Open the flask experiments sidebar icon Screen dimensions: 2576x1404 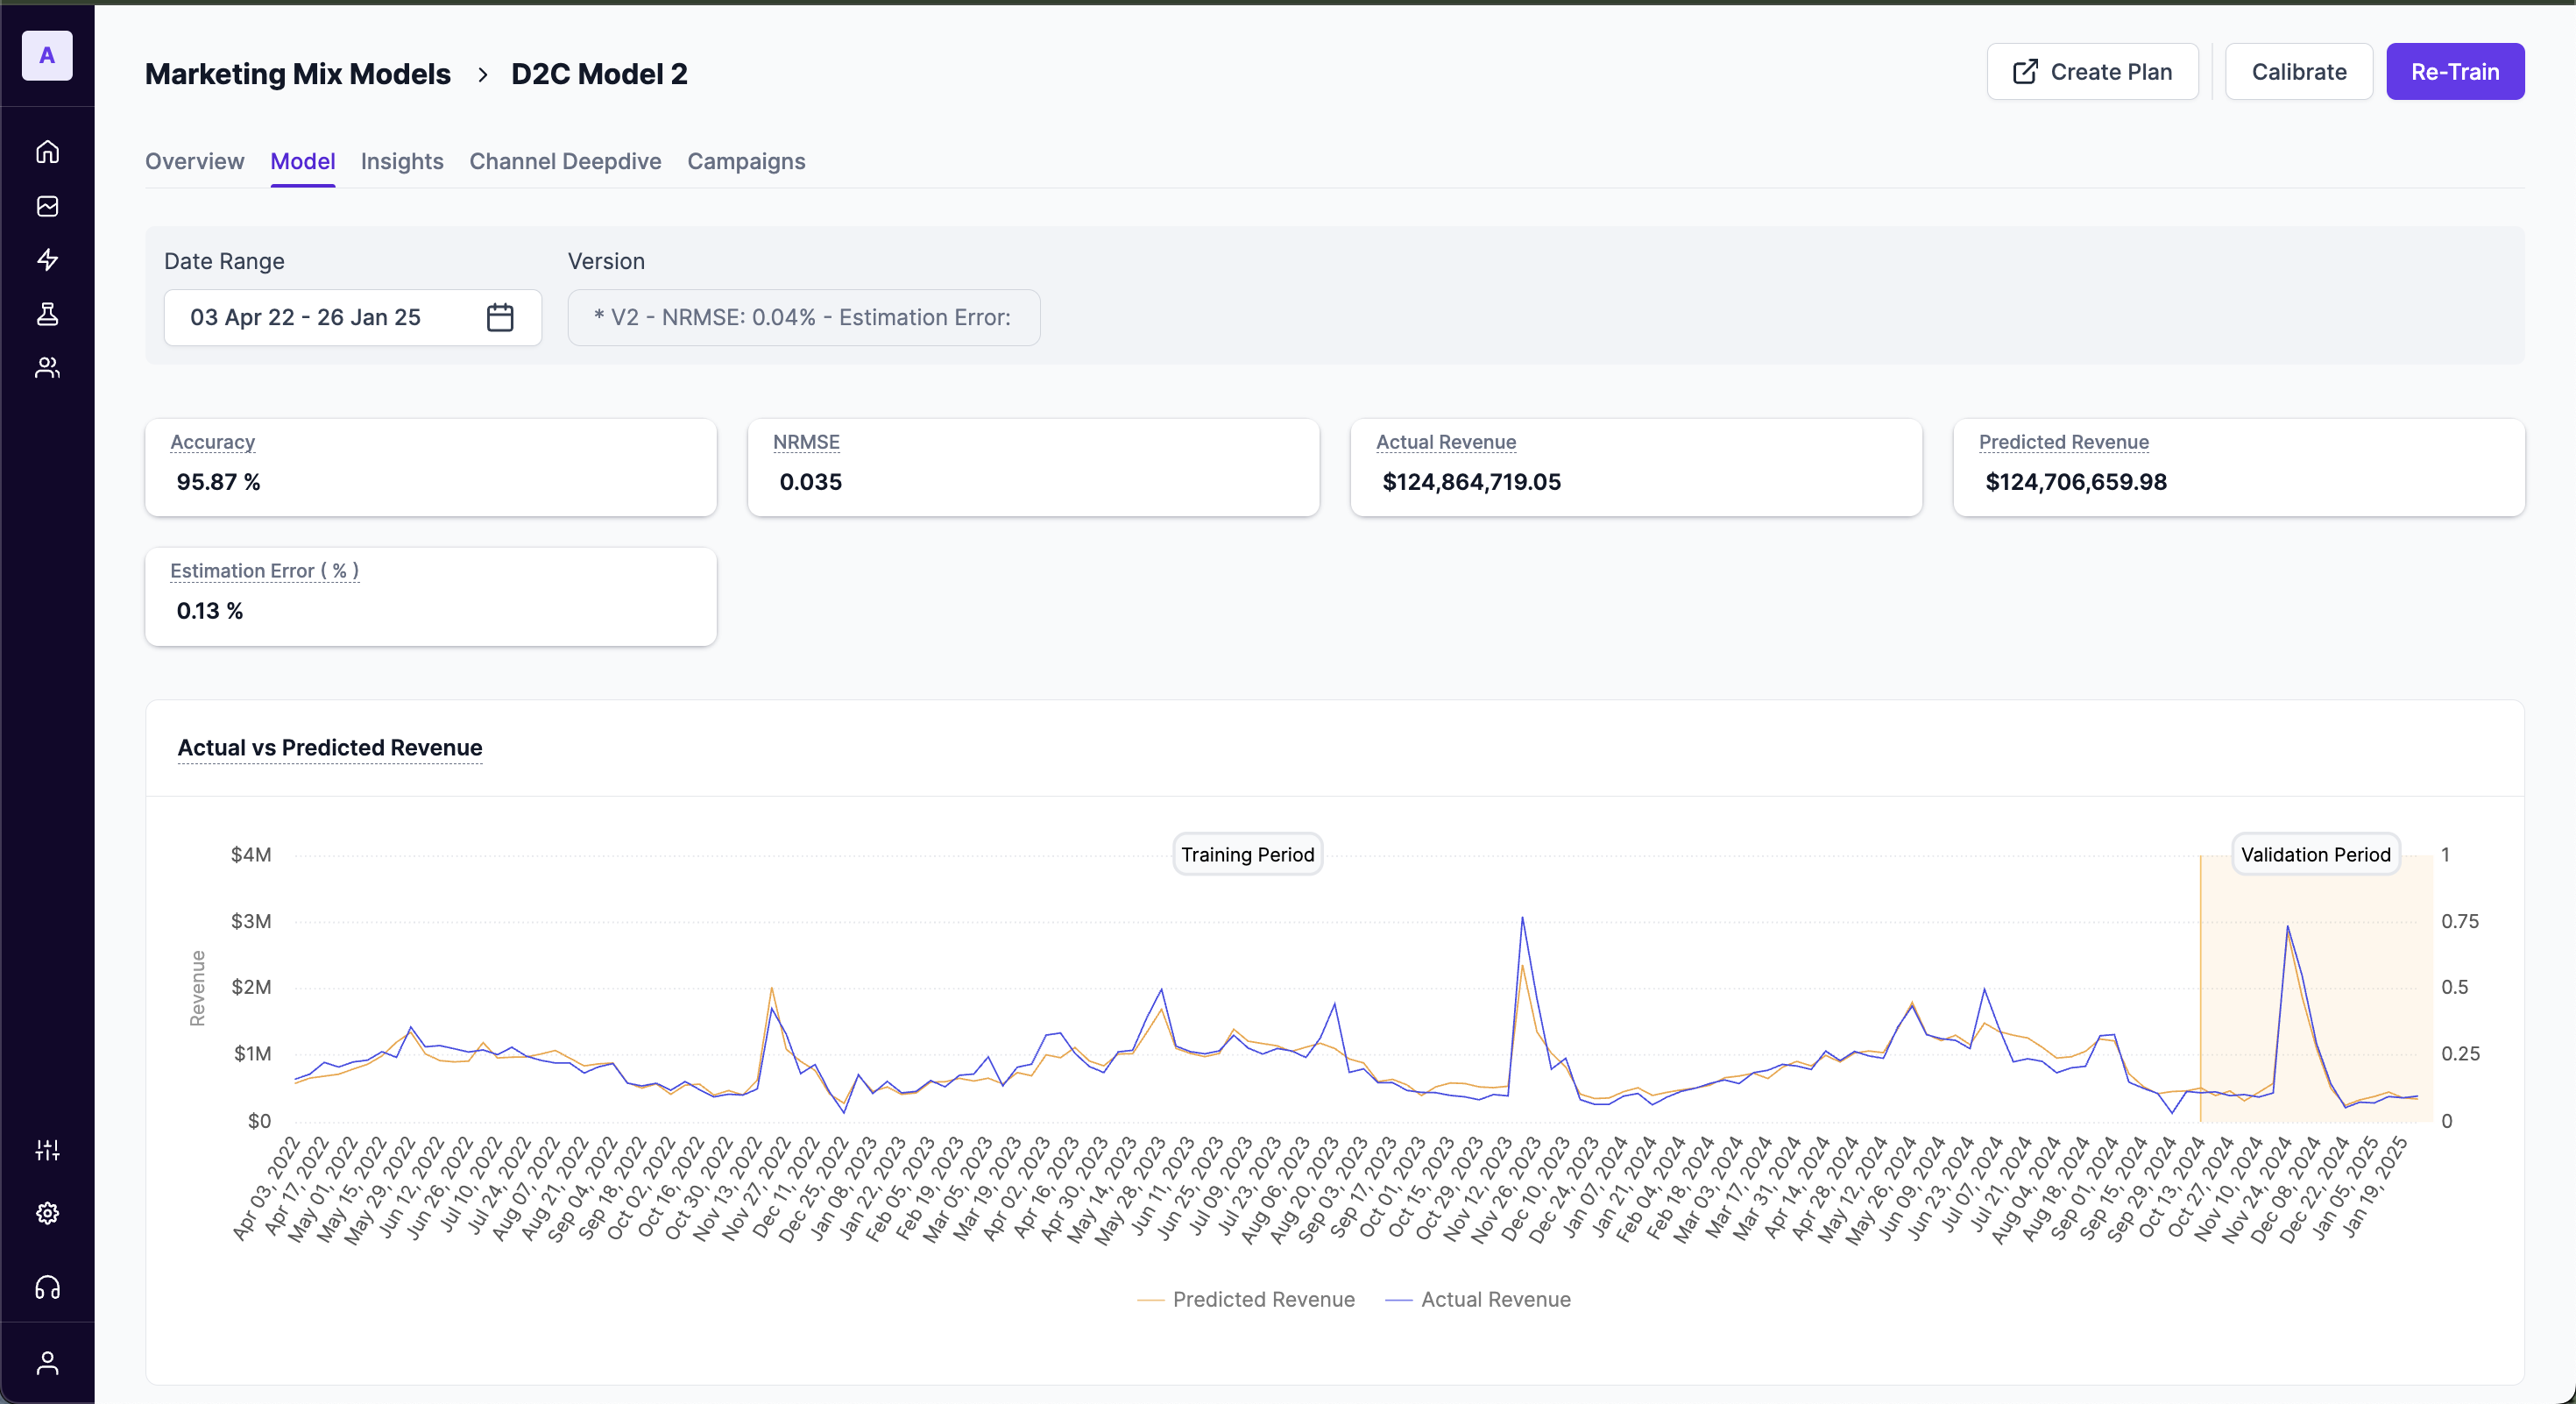47,314
